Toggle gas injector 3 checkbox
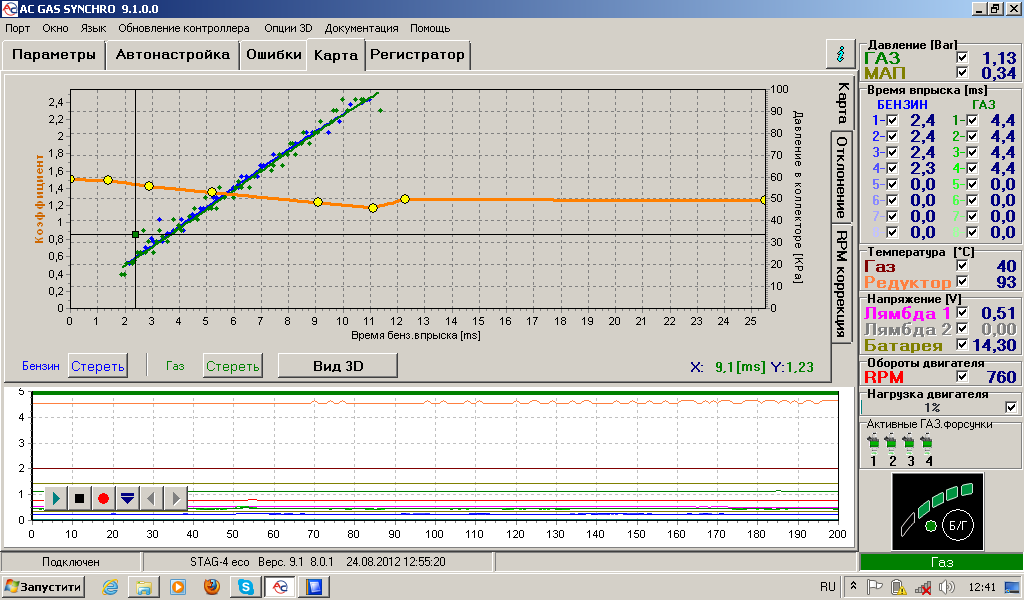Image resolution: width=1024 pixels, height=600 pixels. [x=972, y=152]
